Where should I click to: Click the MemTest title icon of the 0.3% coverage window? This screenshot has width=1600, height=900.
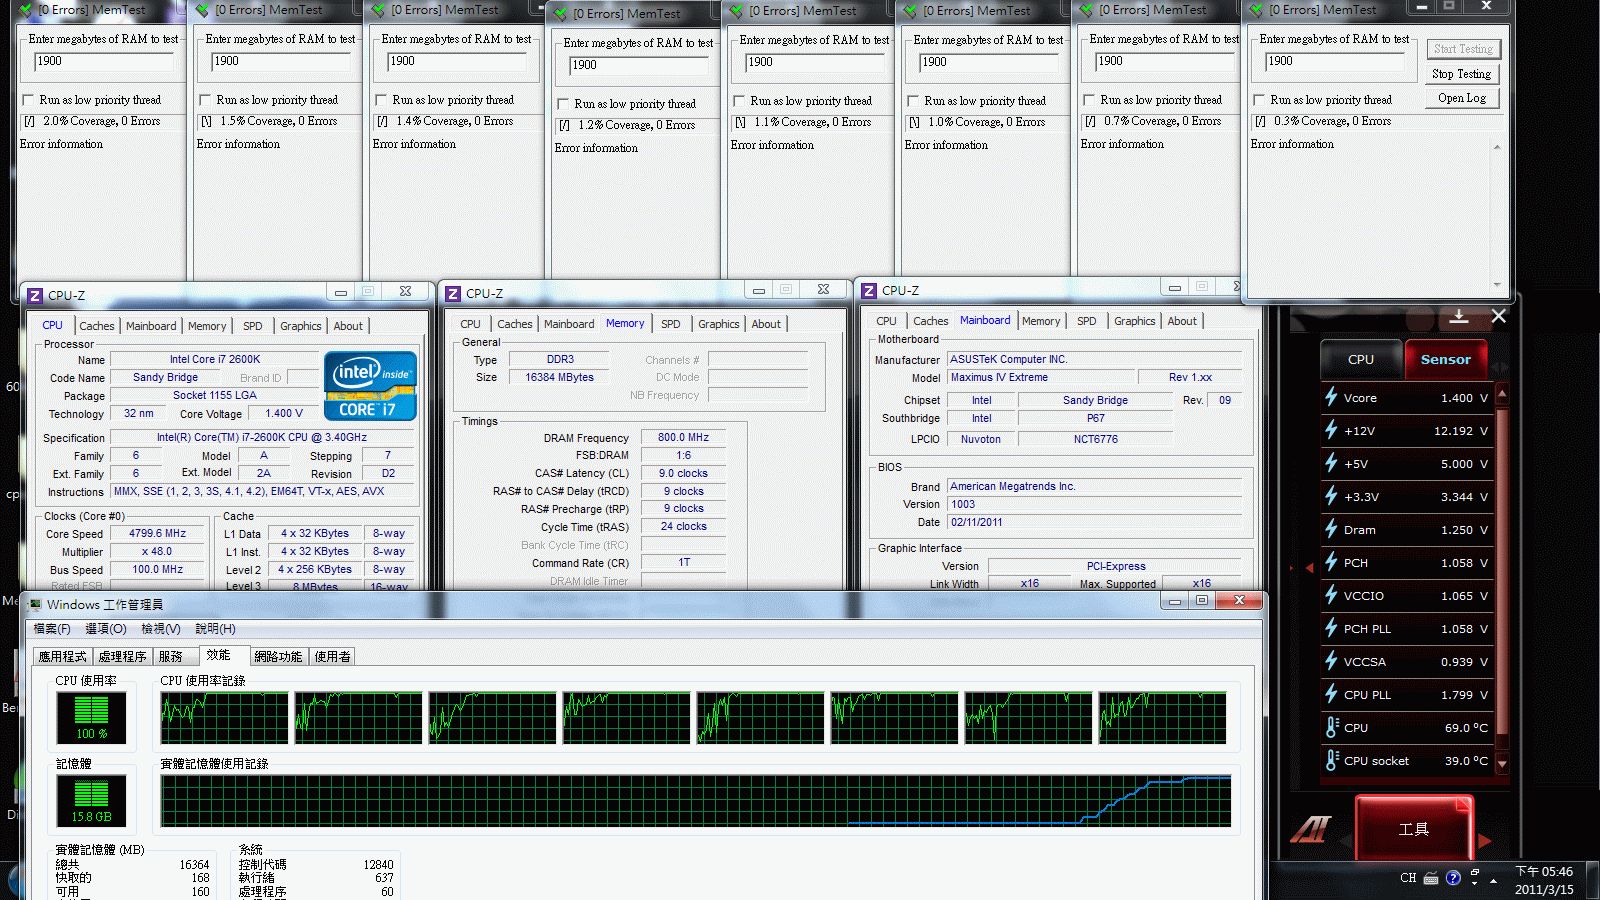click(x=1257, y=10)
